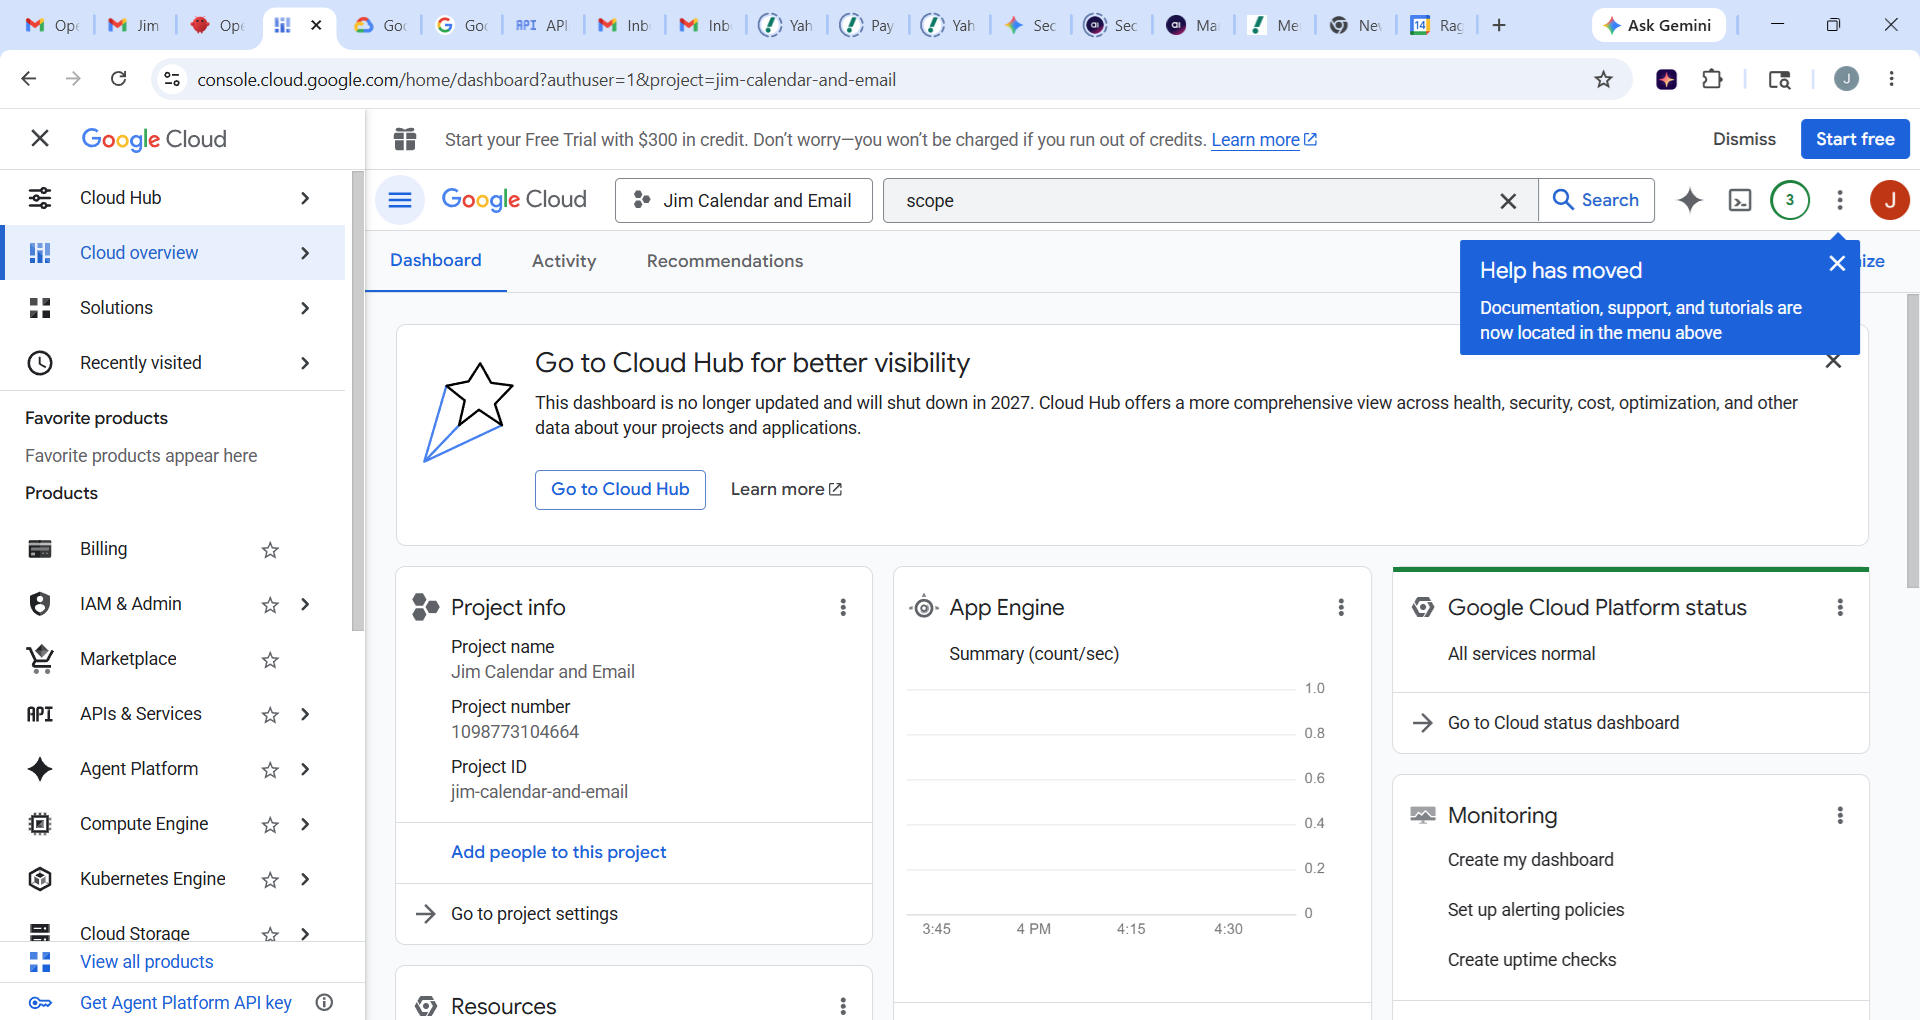1920x1020 pixels.
Task: Expand the Cloud overview submenu arrow
Action: (305, 253)
